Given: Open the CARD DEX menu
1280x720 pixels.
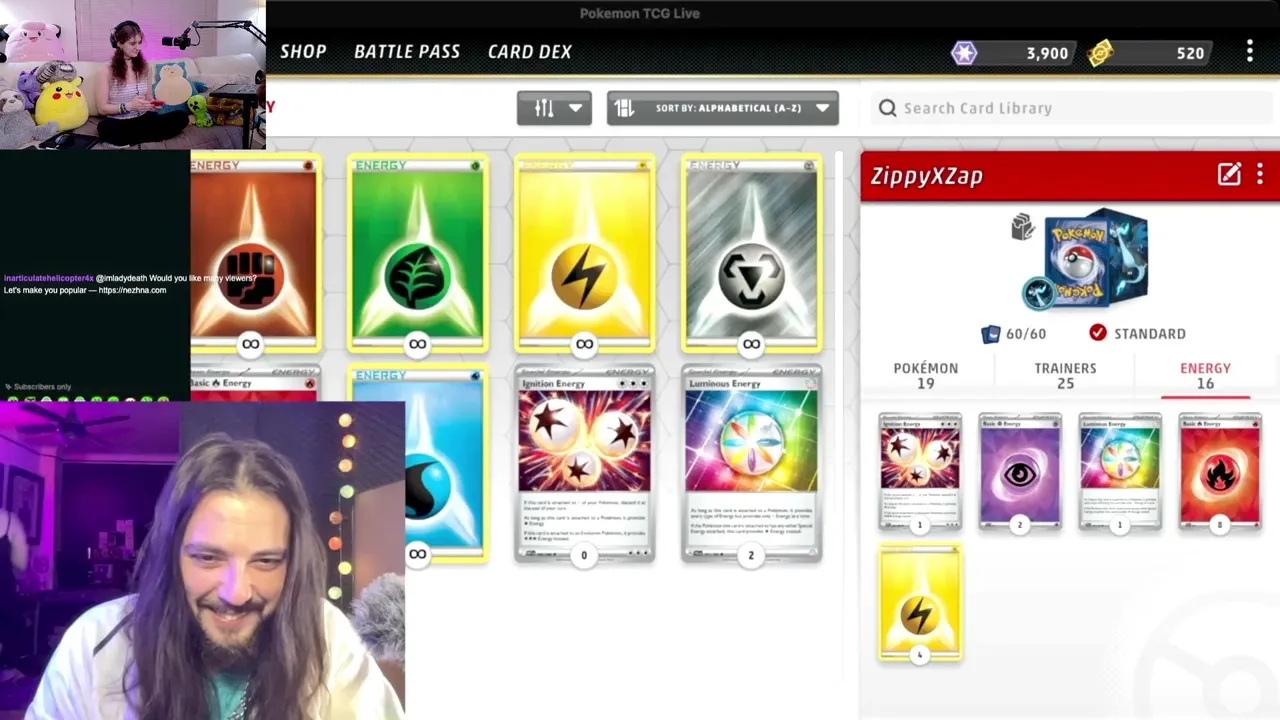Looking at the screenshot, I should tap(529, 52).
